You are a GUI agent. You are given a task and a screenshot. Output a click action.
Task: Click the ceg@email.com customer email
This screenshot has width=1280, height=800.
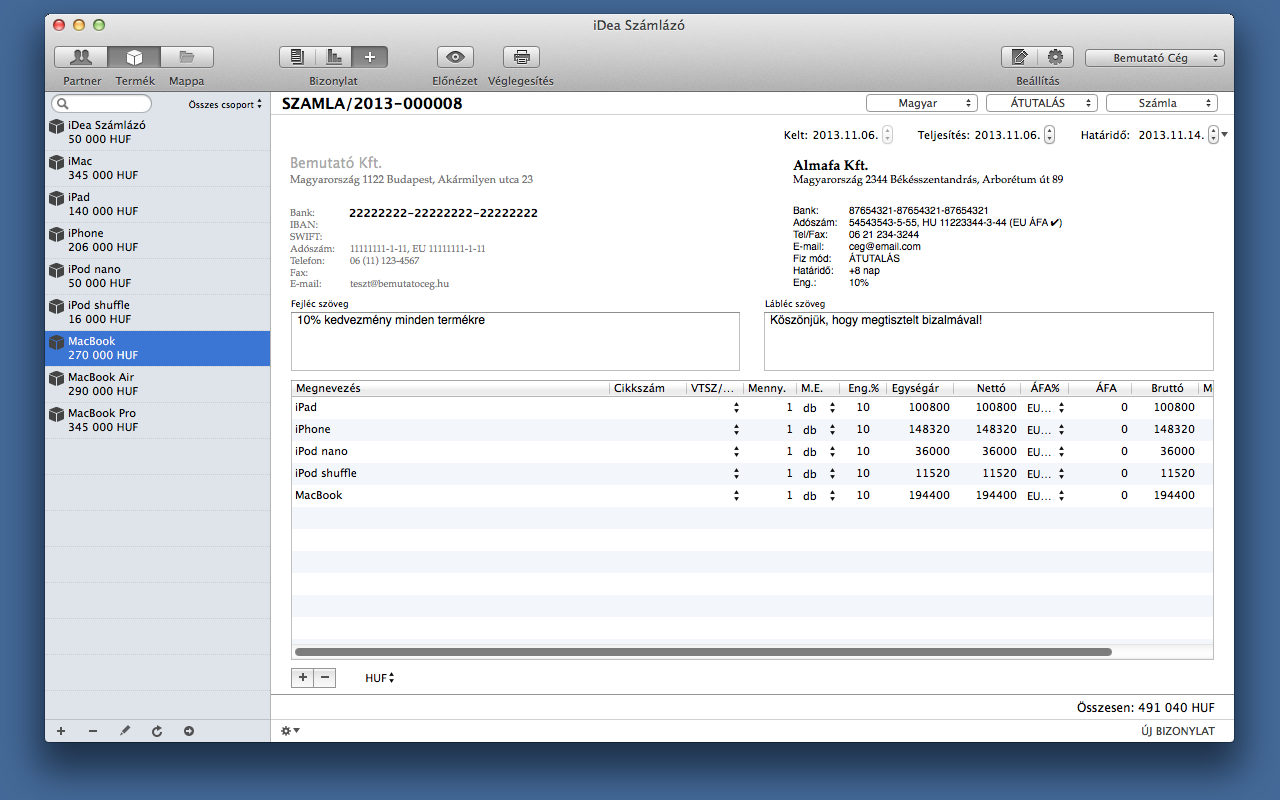coord(885,246)
